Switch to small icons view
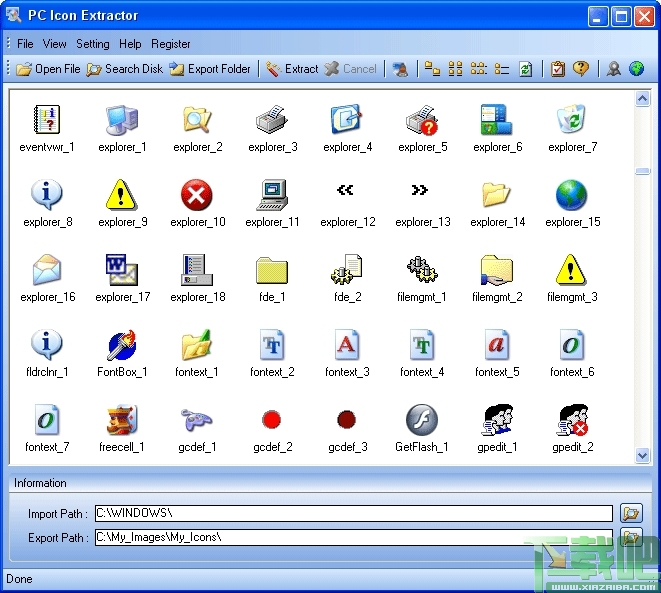This screenshot has width=661, height=593. click(x=455, y=68)
